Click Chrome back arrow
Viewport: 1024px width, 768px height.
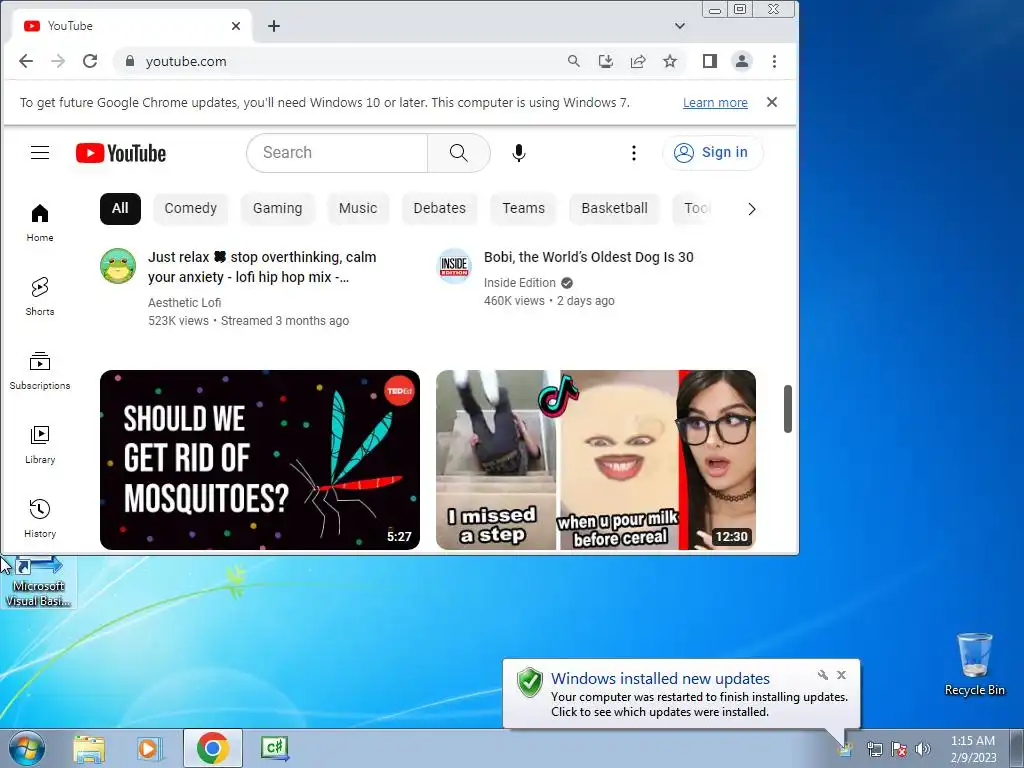(x=26, y=61)
